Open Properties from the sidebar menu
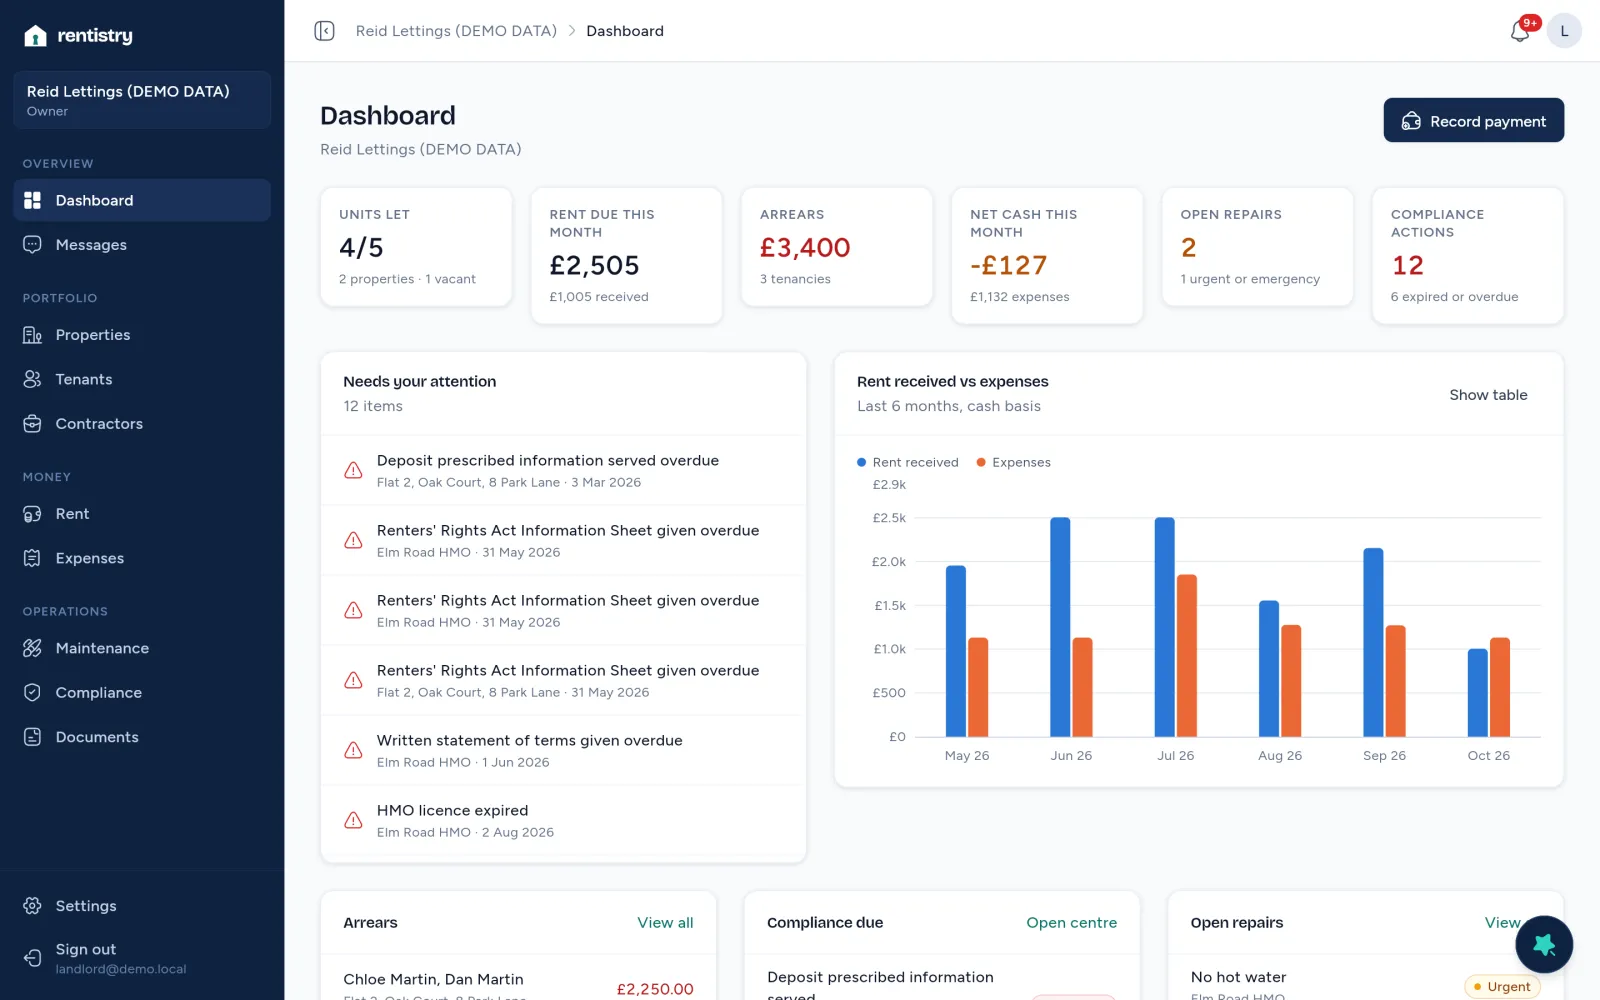 click(142, 335)
